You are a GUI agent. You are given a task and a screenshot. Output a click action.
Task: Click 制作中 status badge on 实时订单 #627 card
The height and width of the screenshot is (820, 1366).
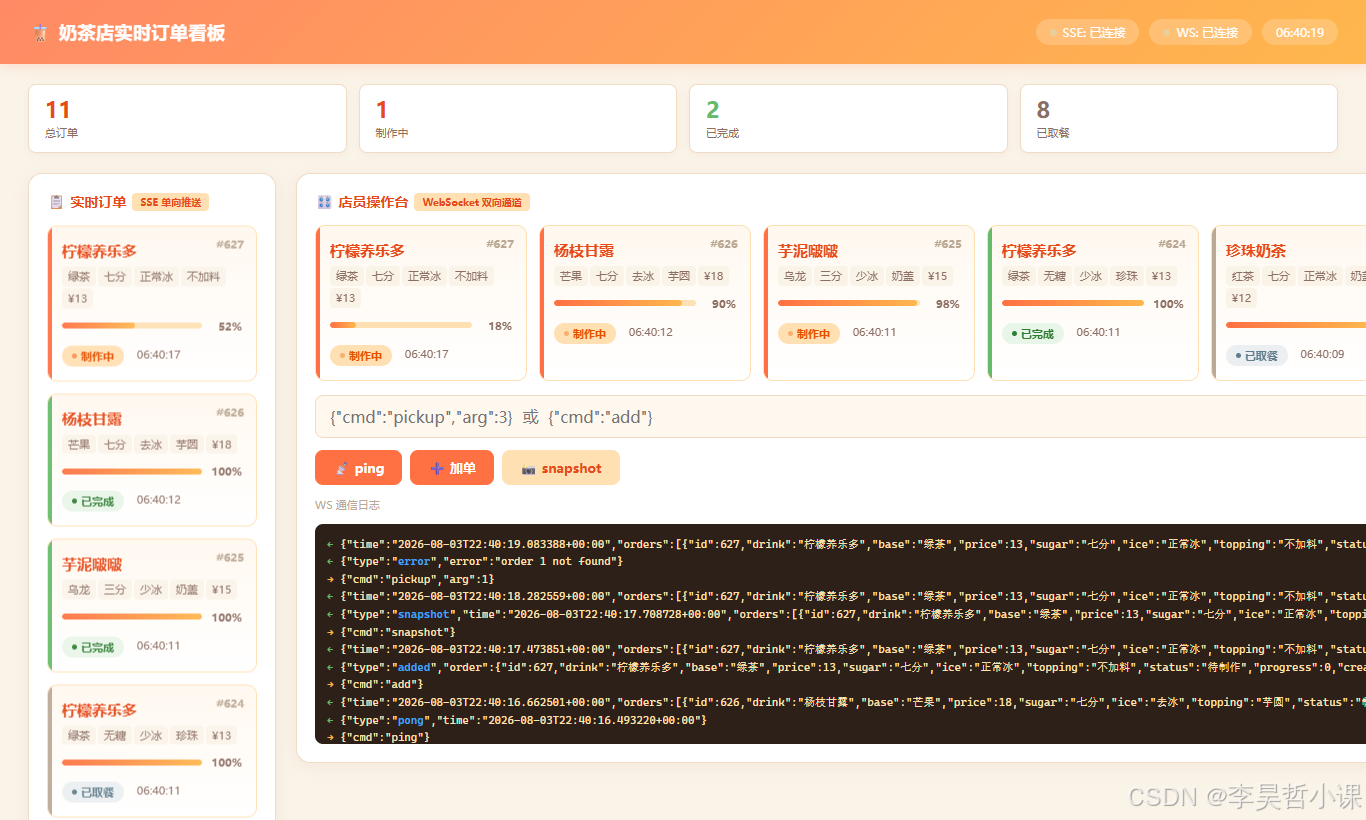[x=93, y=356]
